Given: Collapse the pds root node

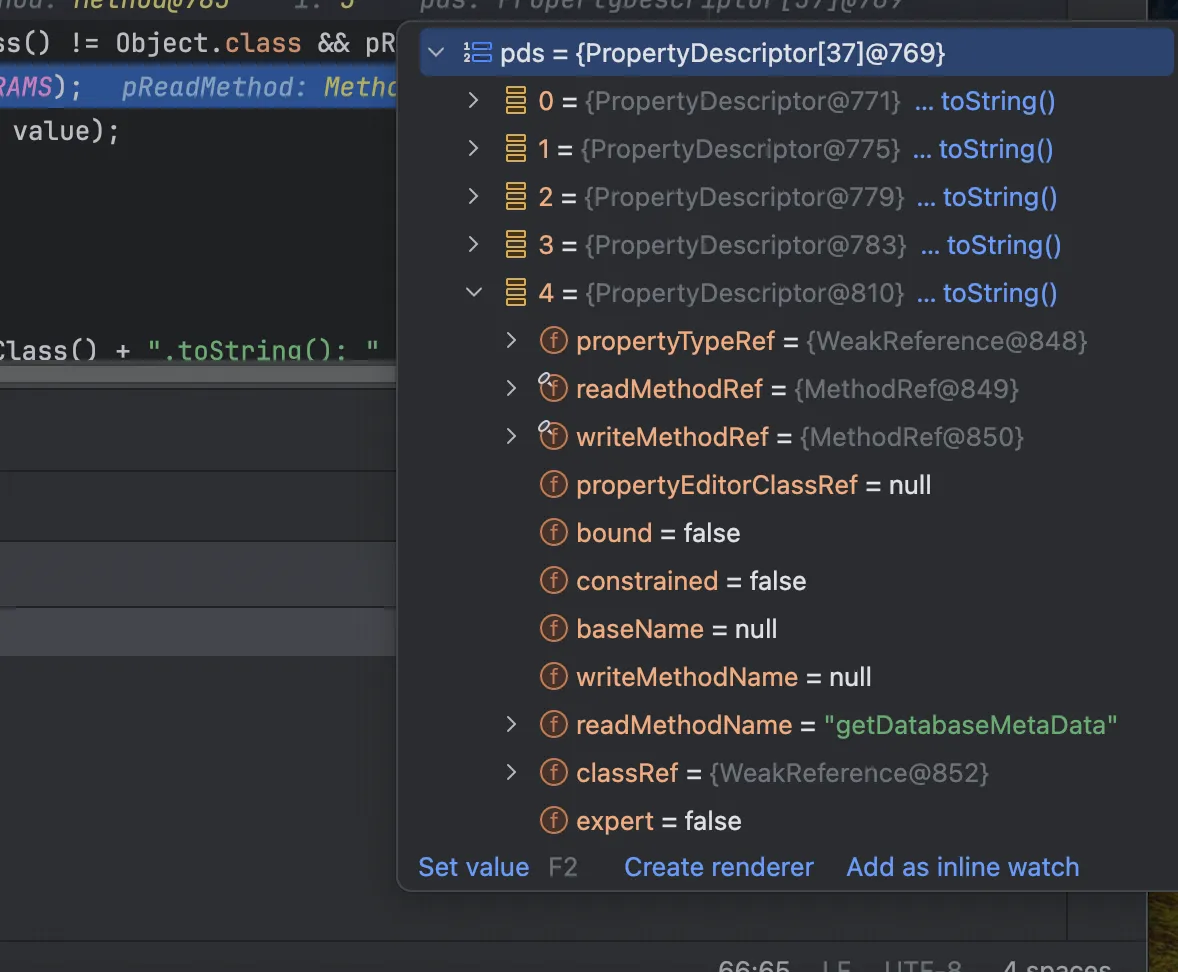Looking at the screenshot, I should coord(436,53).
